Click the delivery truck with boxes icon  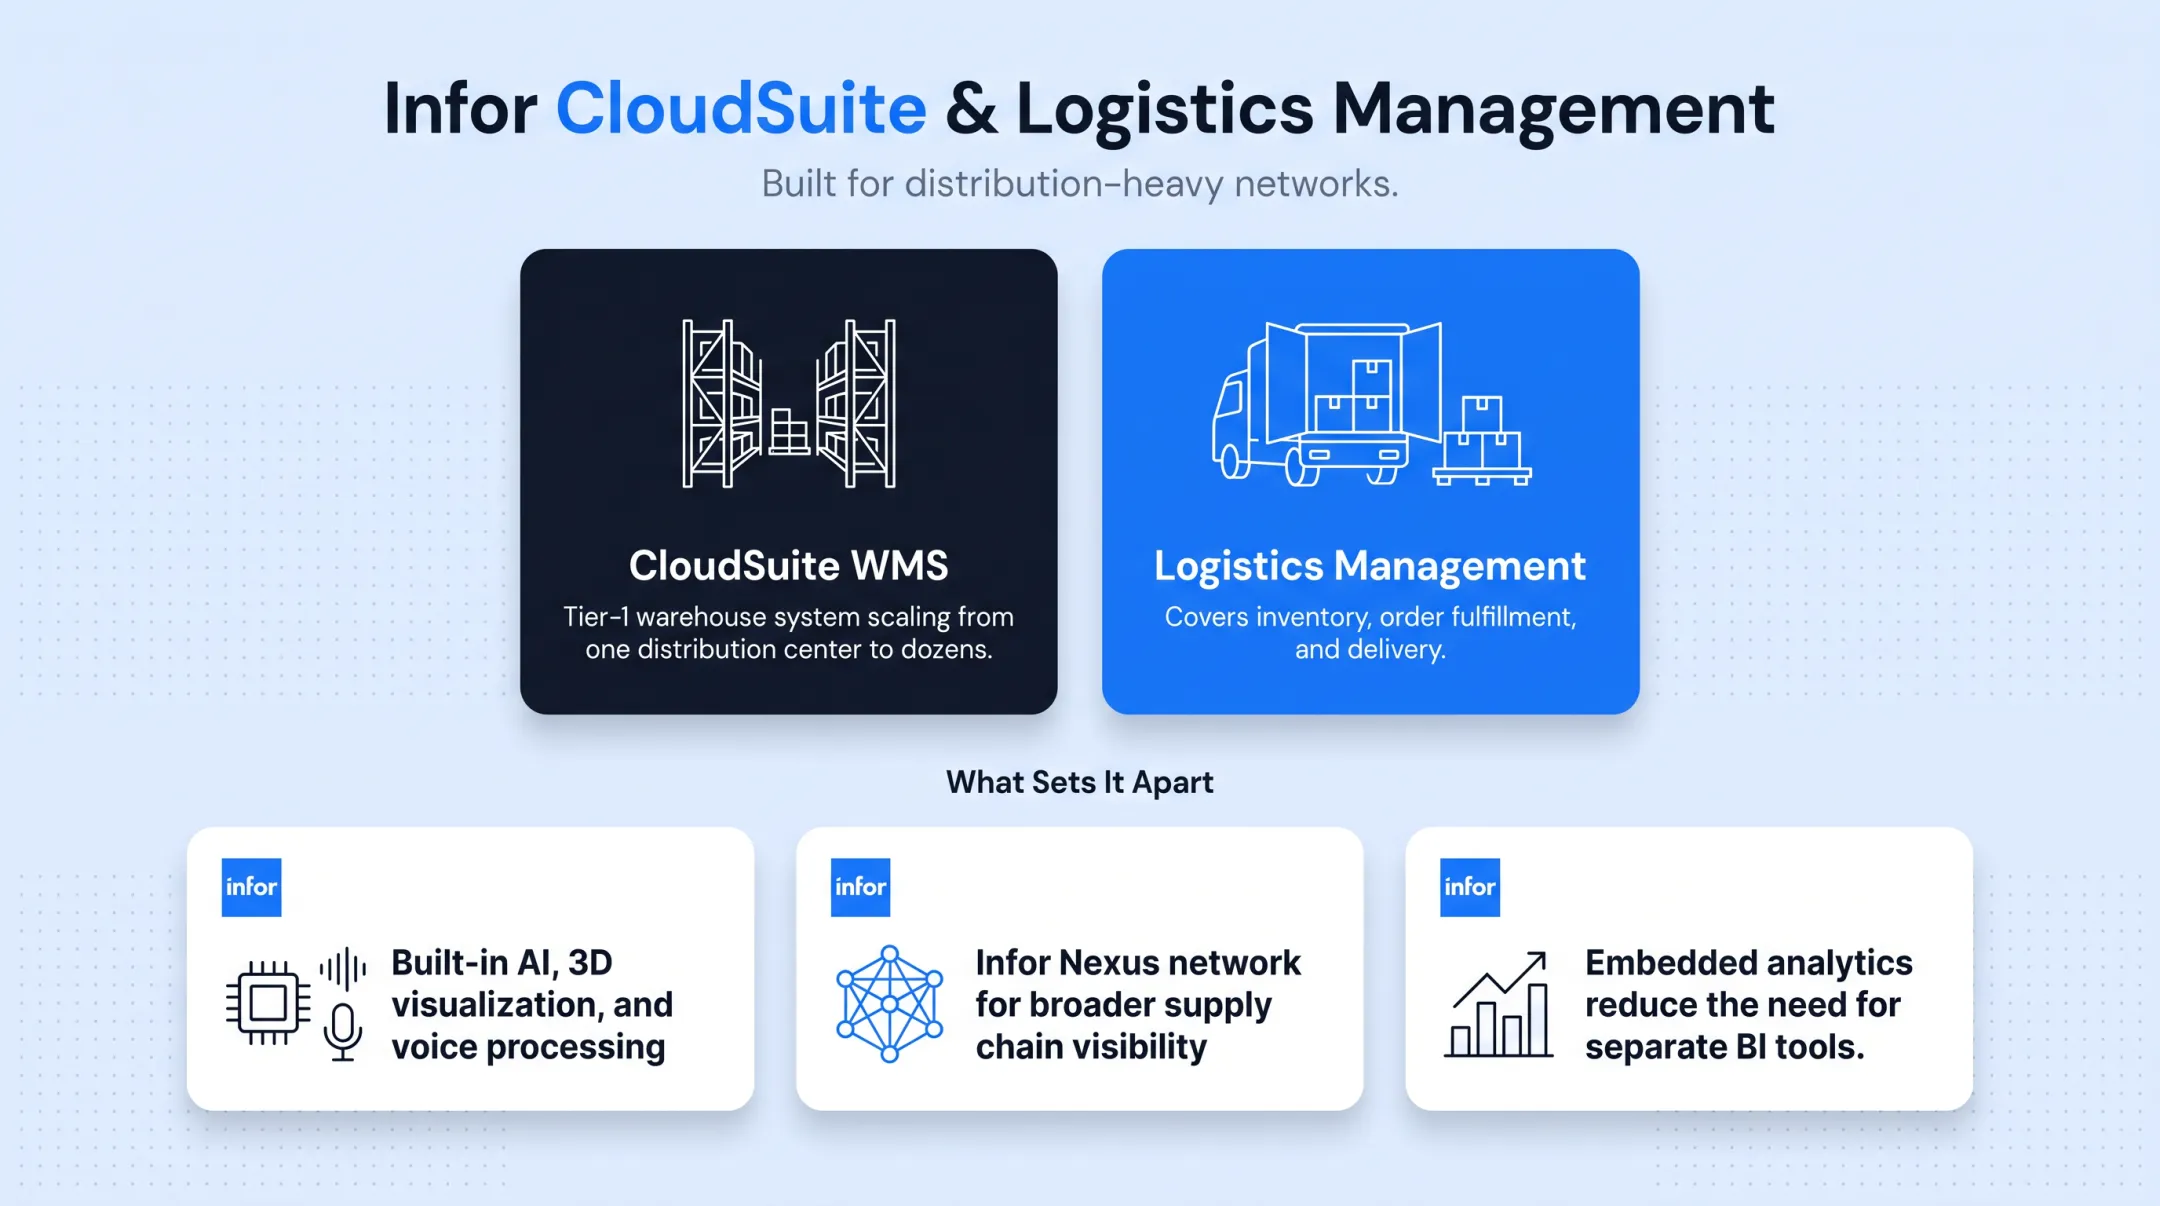click(x=1371, y=403)
